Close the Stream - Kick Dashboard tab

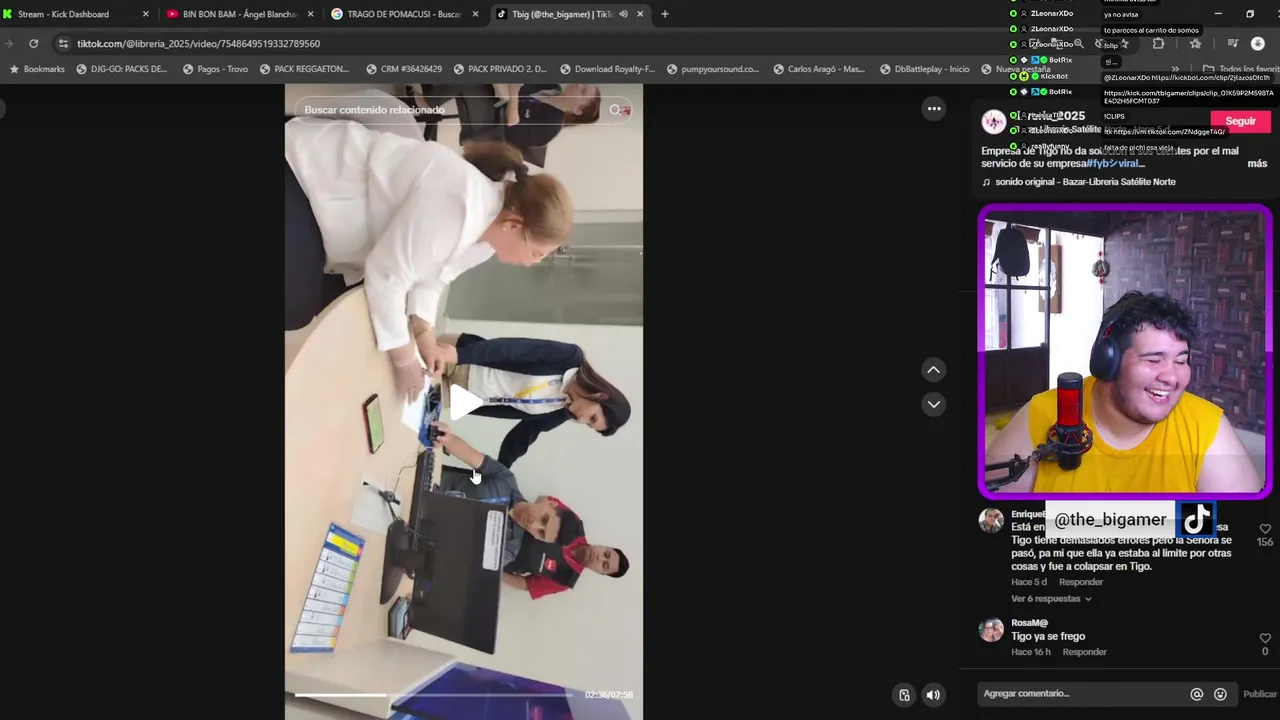(145, 14)
